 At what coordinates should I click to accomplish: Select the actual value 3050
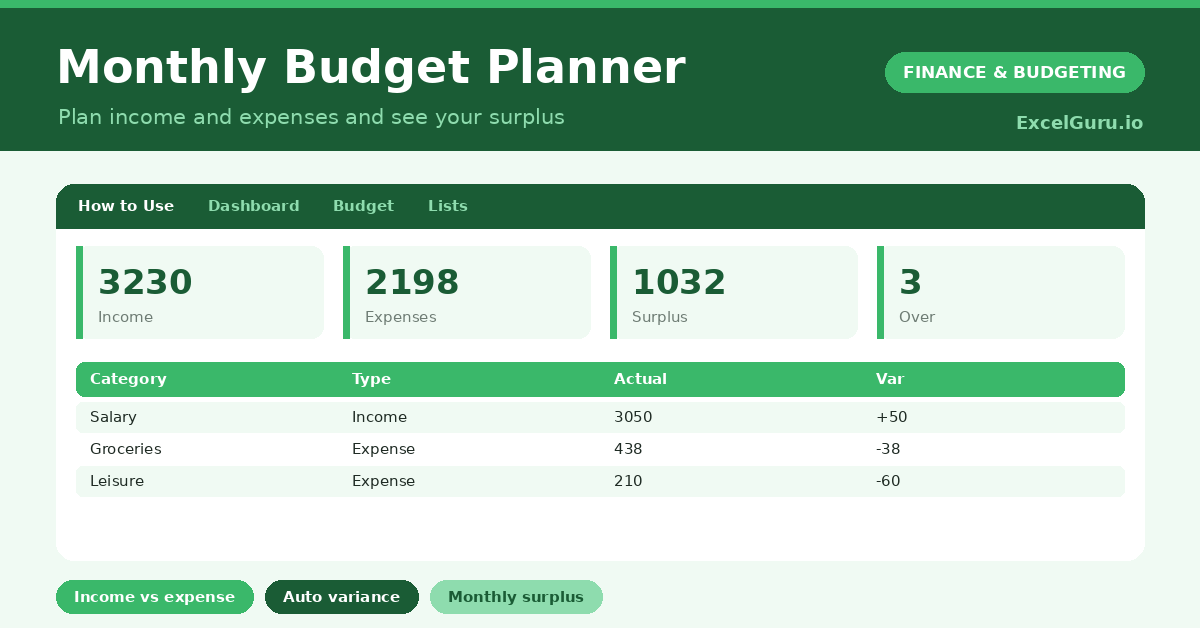click(633, 417)
